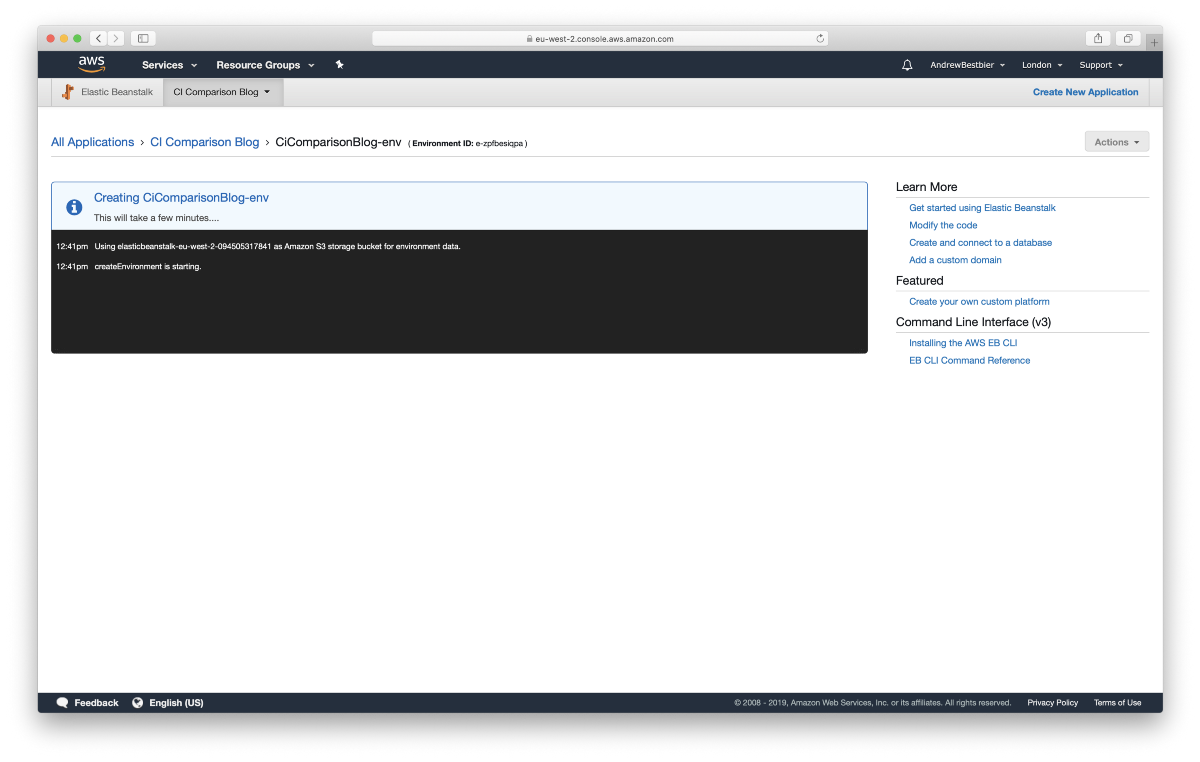Click the Feedback speech bubble icon

pyautogui.click(x=62, y=703)
